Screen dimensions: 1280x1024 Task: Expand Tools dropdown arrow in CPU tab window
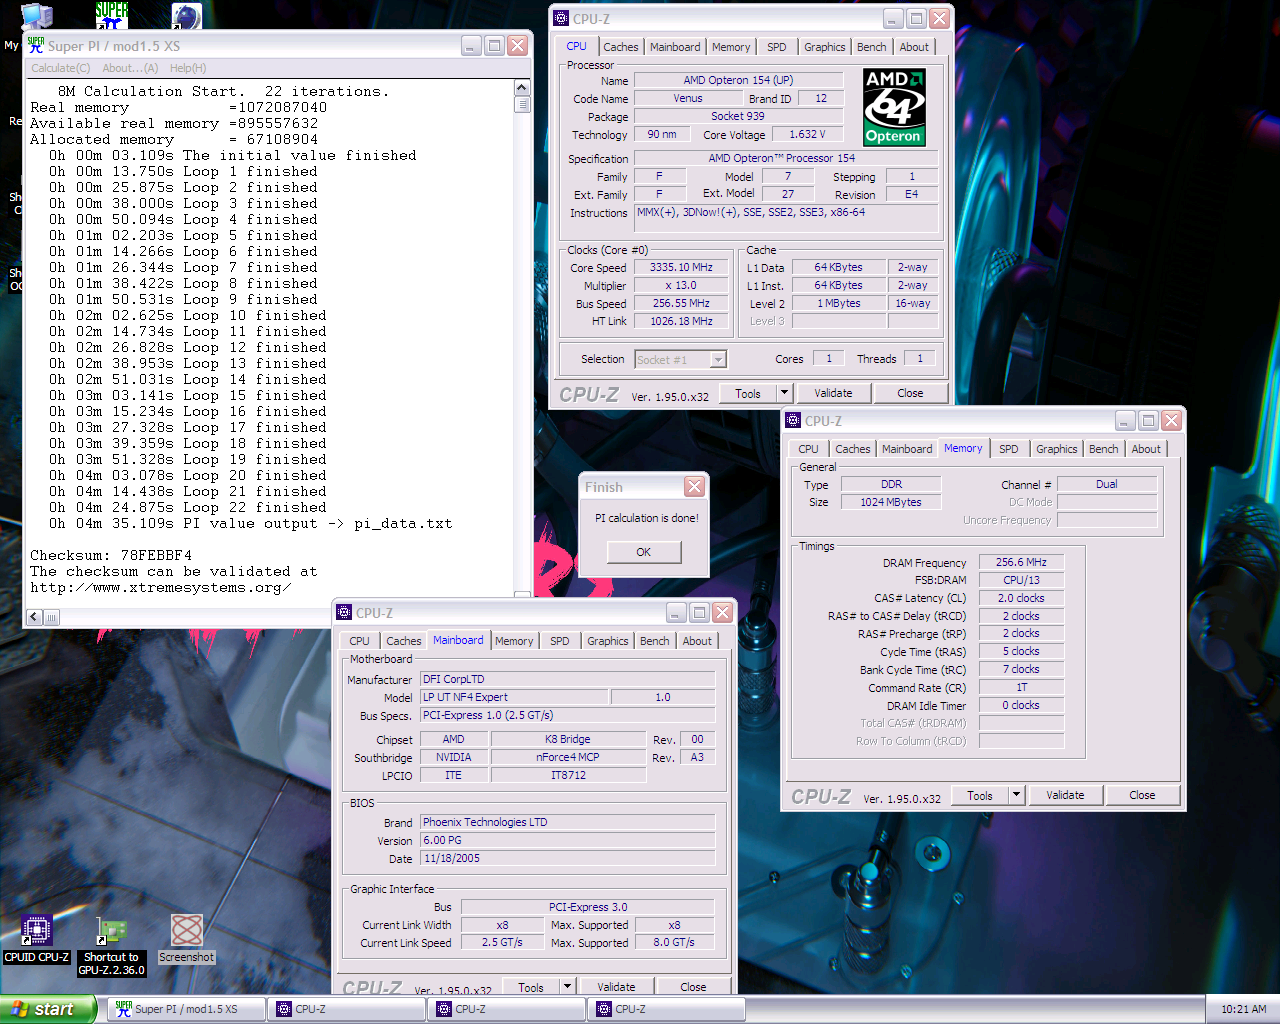pyautogui.click(x=784, y=394)
